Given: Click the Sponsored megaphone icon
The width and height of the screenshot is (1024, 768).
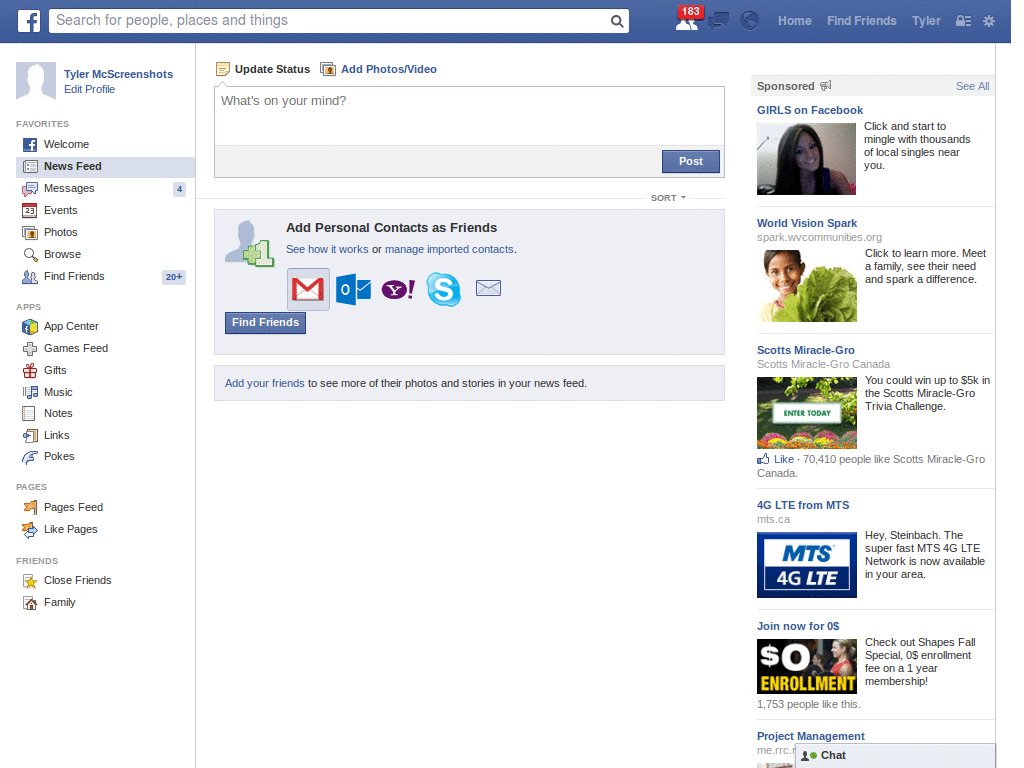Looking at the screenshot, I should tap(825, 86).
